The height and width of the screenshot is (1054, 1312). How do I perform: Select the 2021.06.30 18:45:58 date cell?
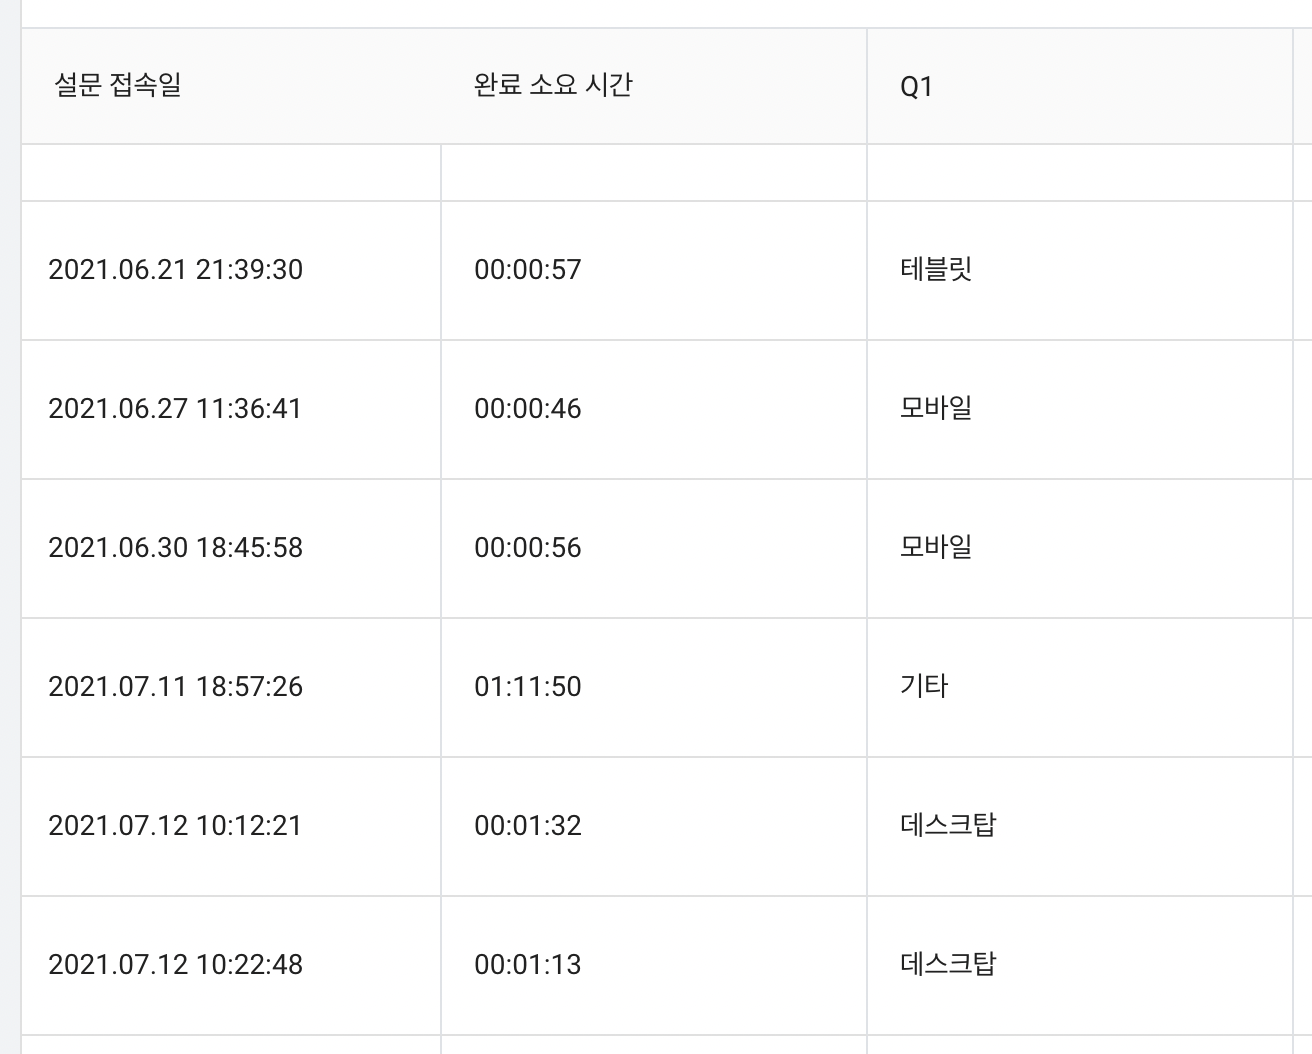click(176, 548)
